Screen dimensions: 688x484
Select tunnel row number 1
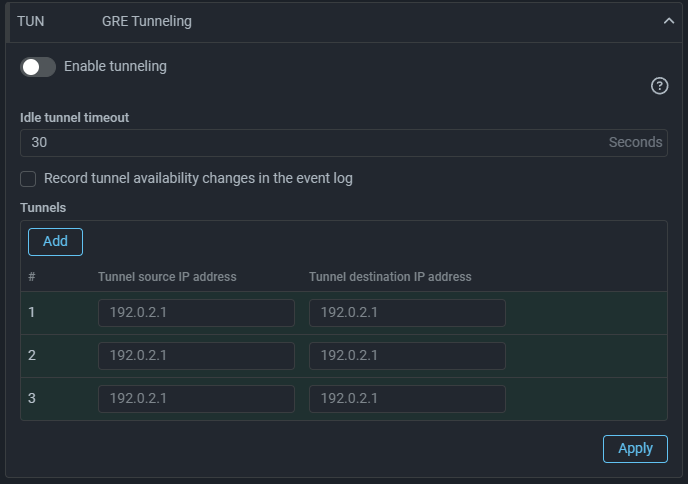click(x=32, y=312)
